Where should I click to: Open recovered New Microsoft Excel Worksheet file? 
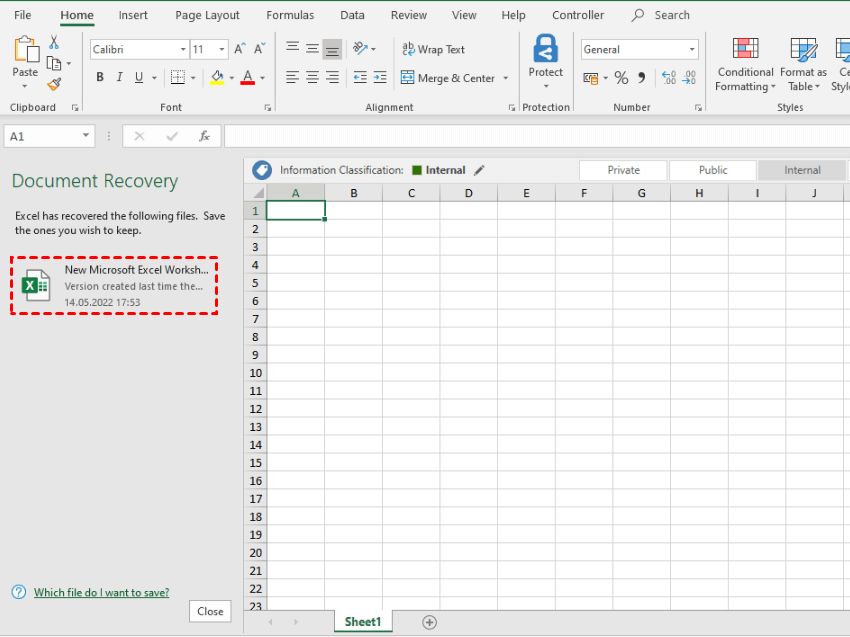point(114,286)
